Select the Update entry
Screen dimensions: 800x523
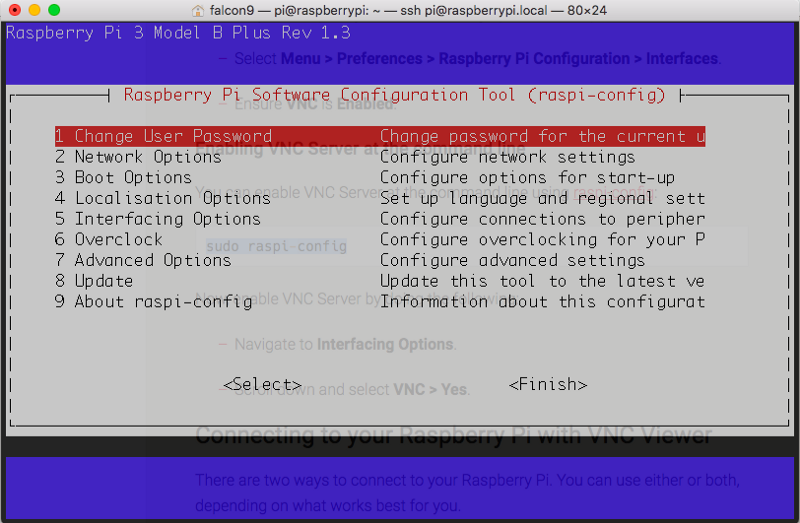coord(94,281)
